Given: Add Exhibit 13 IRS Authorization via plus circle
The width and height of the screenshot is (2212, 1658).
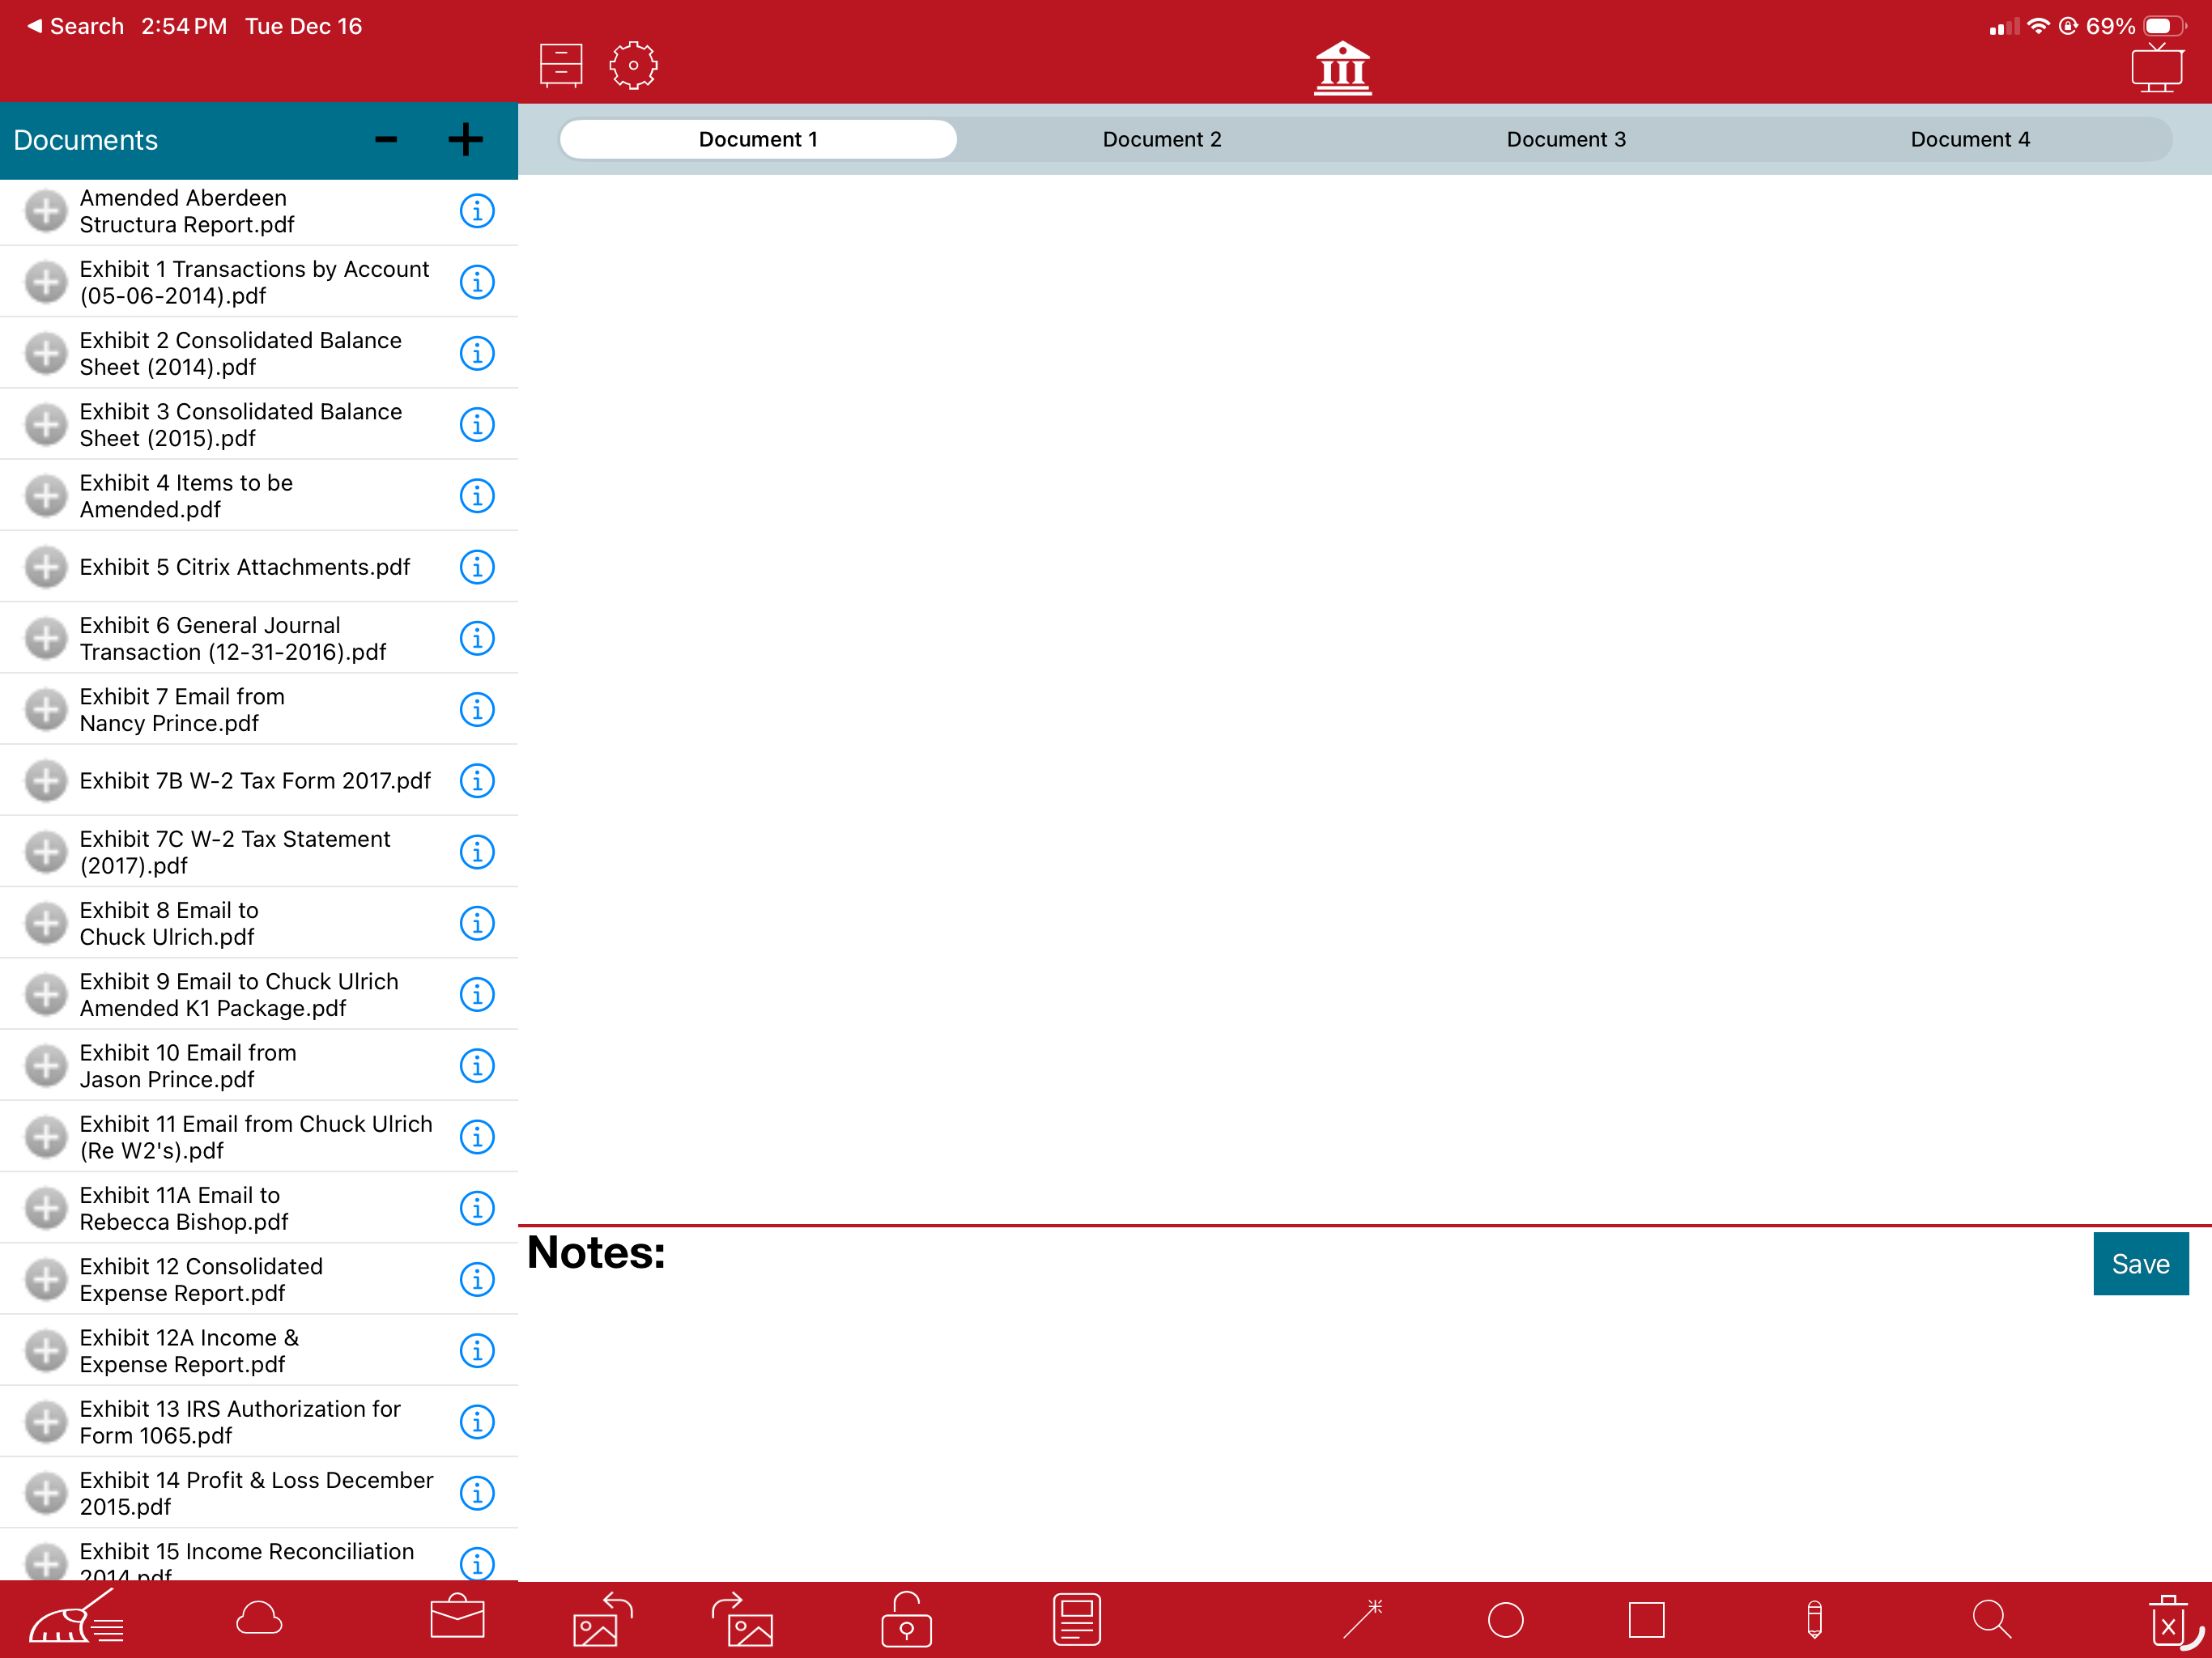Looking at the screenshot, I should coord(46,1422).
